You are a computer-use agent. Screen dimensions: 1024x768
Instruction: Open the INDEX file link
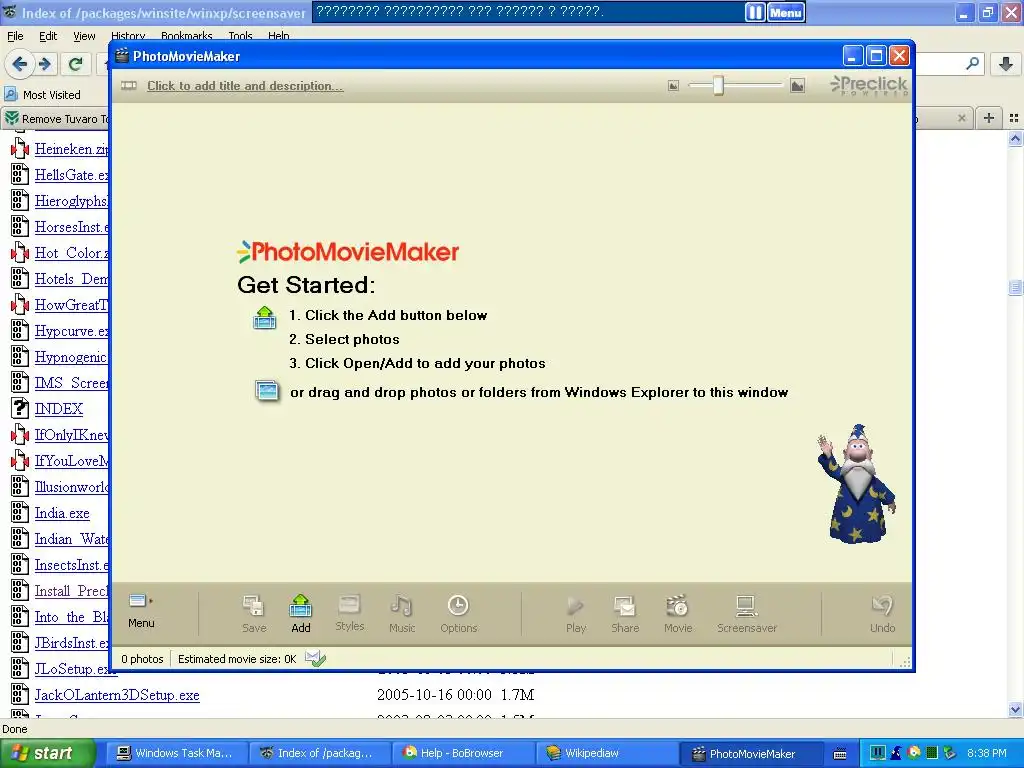click(x=59, y=409)
